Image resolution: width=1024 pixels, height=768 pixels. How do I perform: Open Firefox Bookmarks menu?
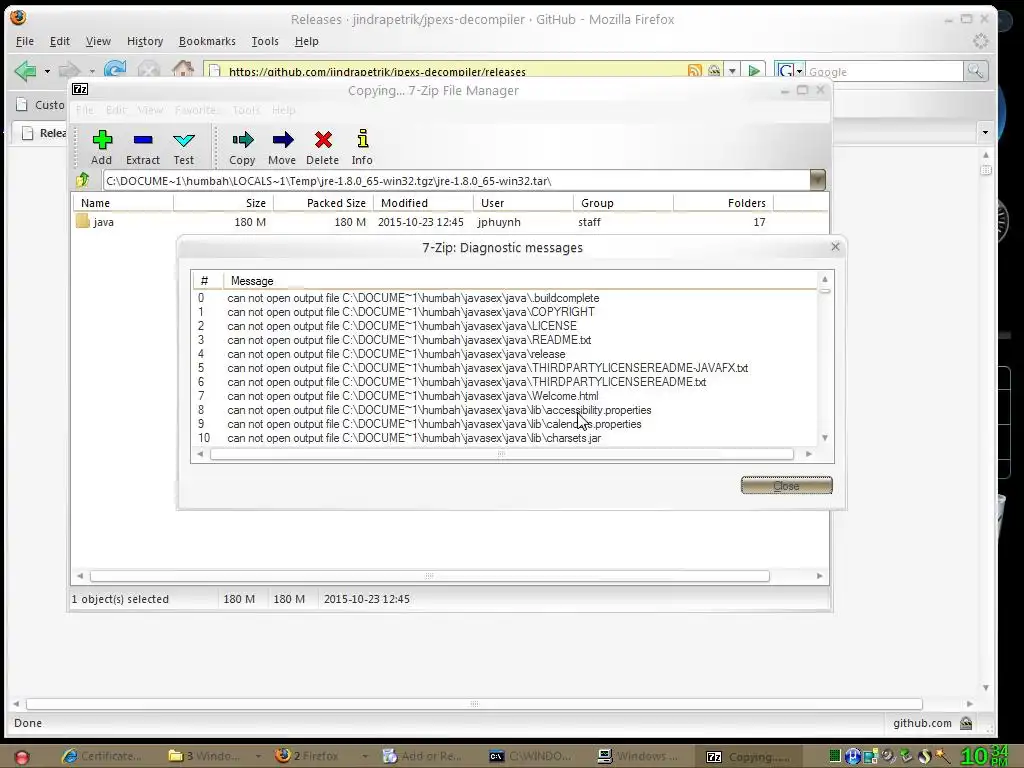[x=207, y=41]
